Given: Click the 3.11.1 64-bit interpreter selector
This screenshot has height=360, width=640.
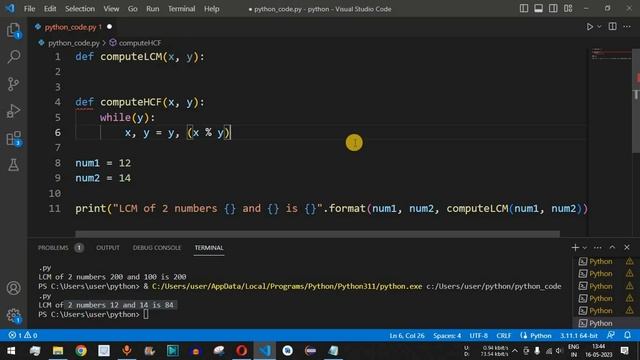Looking at the screenshot, I should [578, 336].
